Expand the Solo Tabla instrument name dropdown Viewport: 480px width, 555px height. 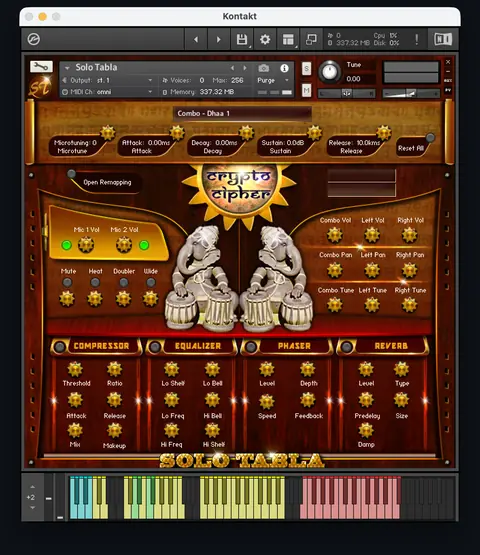[67, 68]
